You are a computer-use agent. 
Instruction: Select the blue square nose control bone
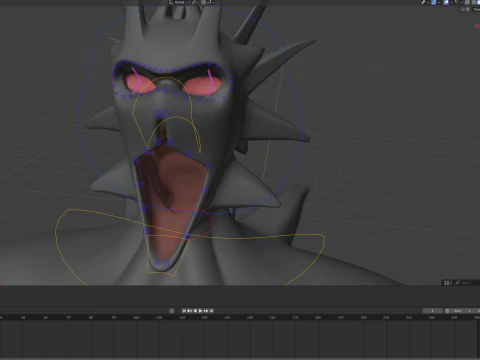pos(162,114)
